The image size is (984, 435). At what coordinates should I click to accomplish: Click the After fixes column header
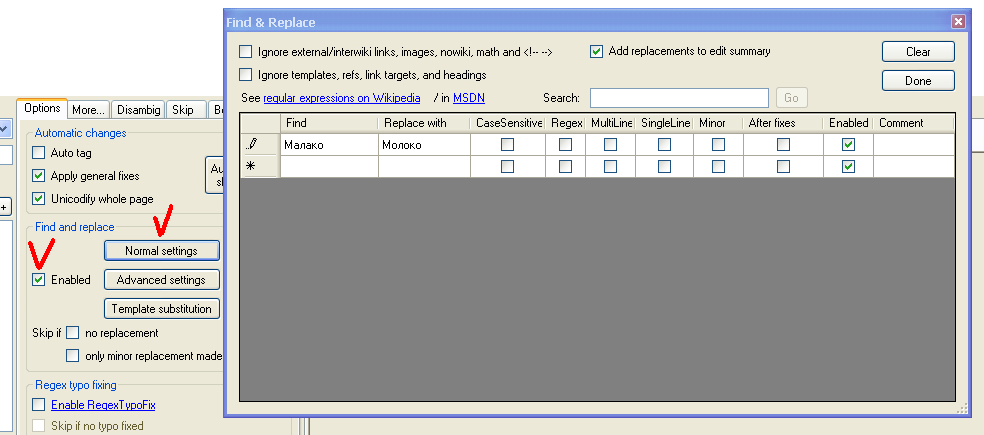783,123
